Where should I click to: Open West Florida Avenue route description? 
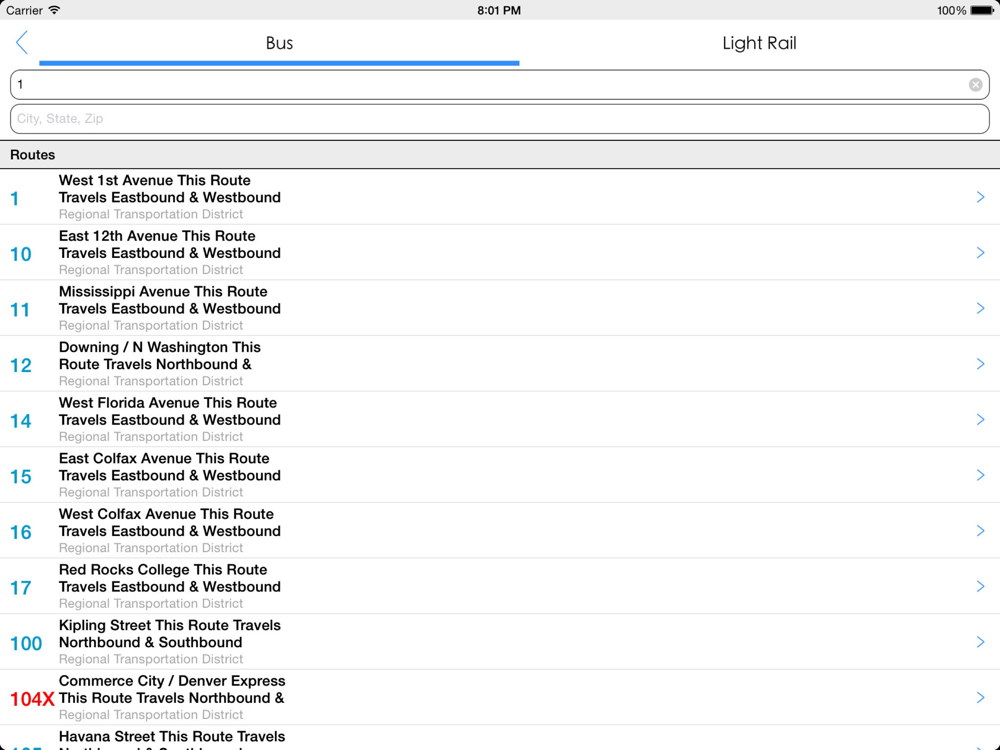click(170, 411)
